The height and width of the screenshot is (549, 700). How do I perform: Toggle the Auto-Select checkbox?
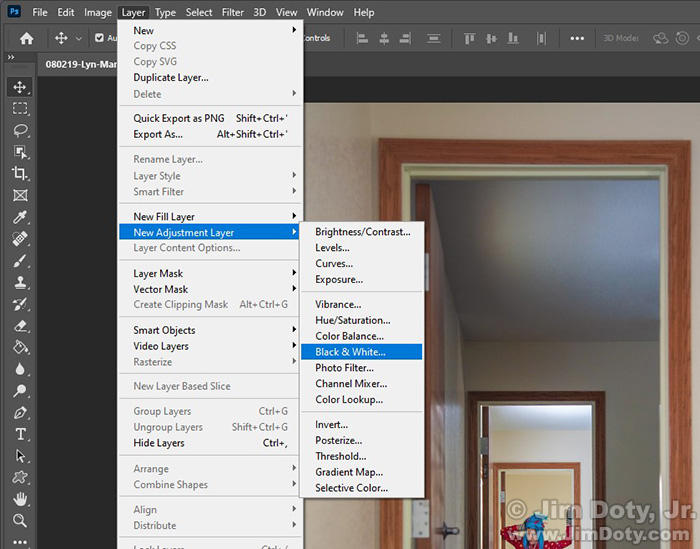tap(100, 38)
